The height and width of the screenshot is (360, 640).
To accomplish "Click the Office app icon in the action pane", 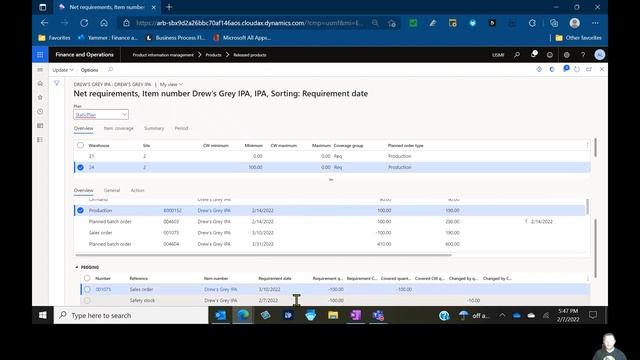I will (552, 69).
